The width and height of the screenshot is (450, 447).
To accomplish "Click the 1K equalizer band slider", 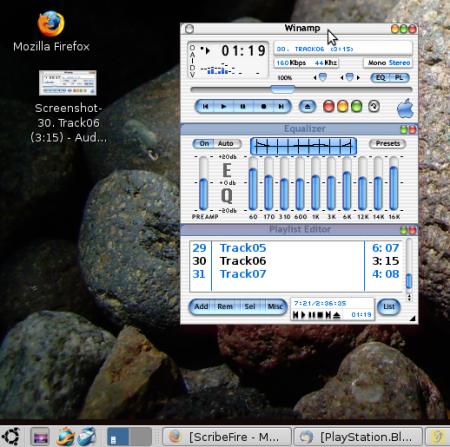I will click(315, 183).
